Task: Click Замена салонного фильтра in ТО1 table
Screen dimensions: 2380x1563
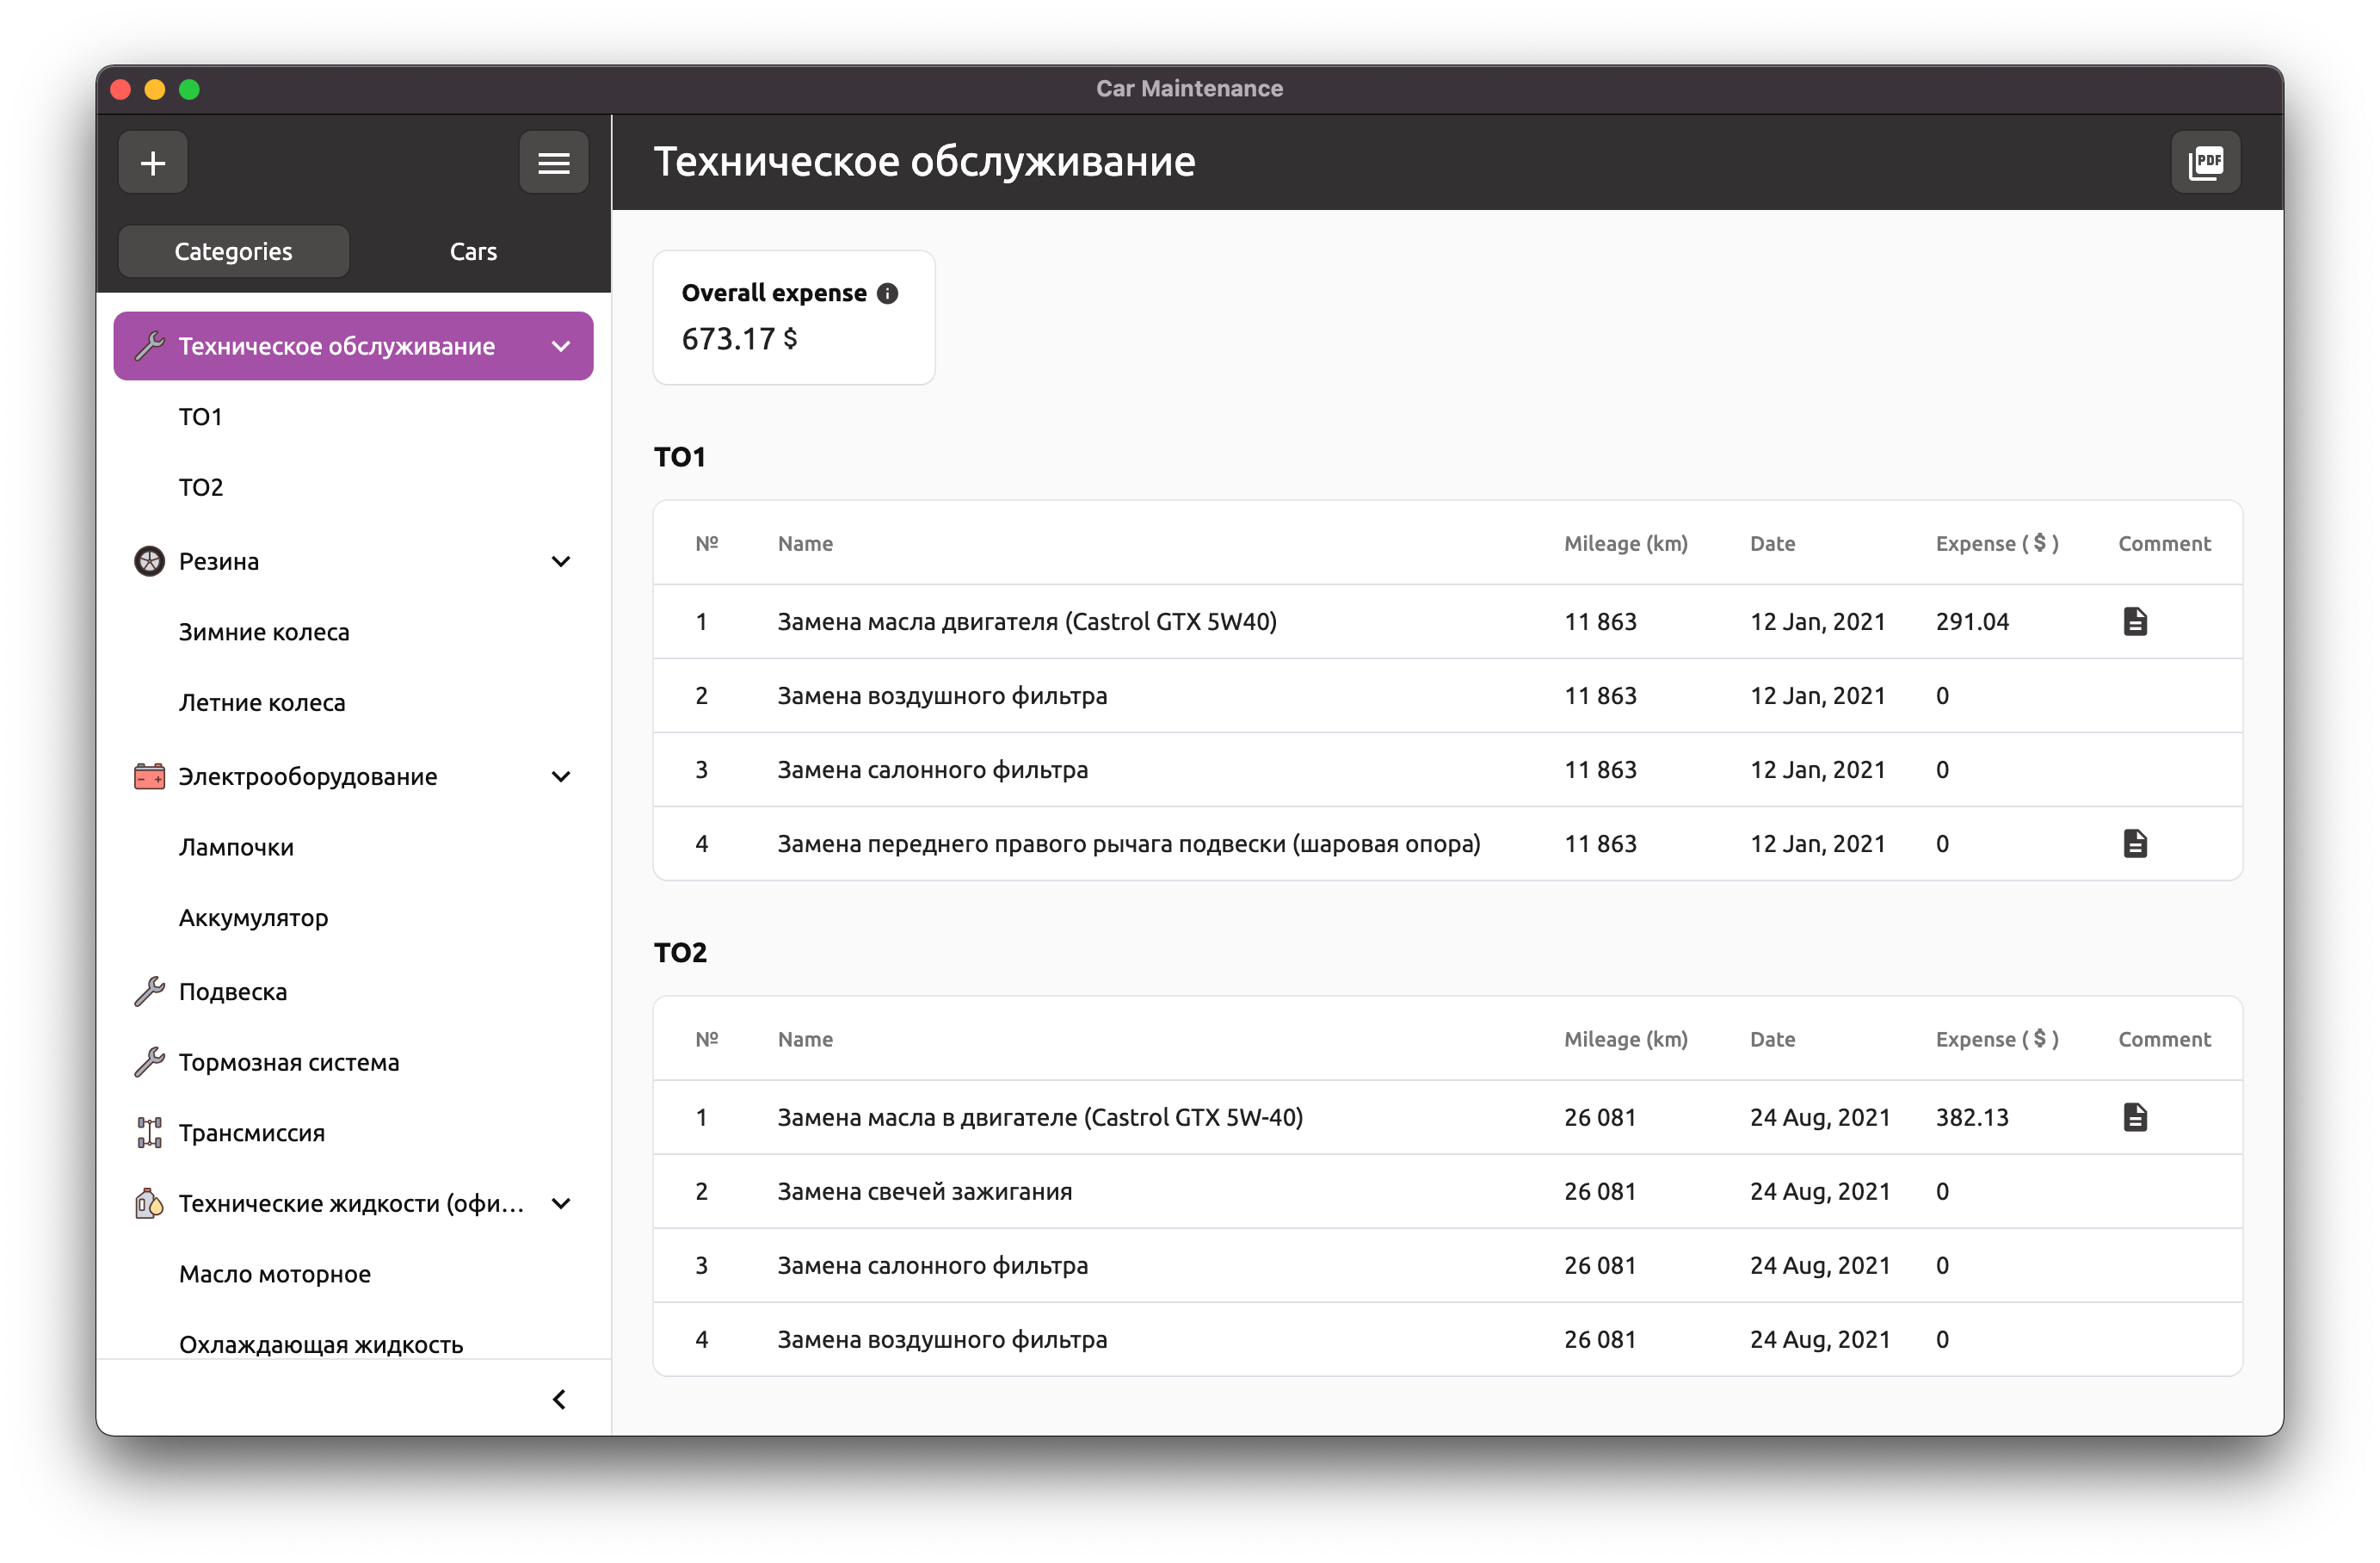Action: (933, 769)
